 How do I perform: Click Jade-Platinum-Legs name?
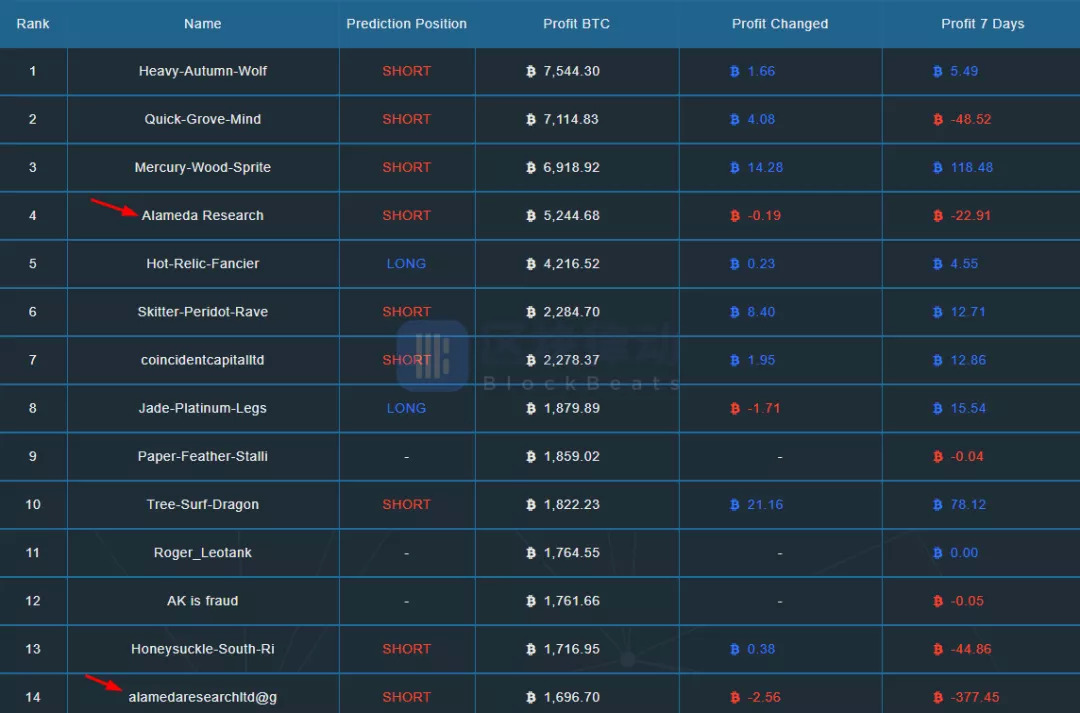pos(202,409)
